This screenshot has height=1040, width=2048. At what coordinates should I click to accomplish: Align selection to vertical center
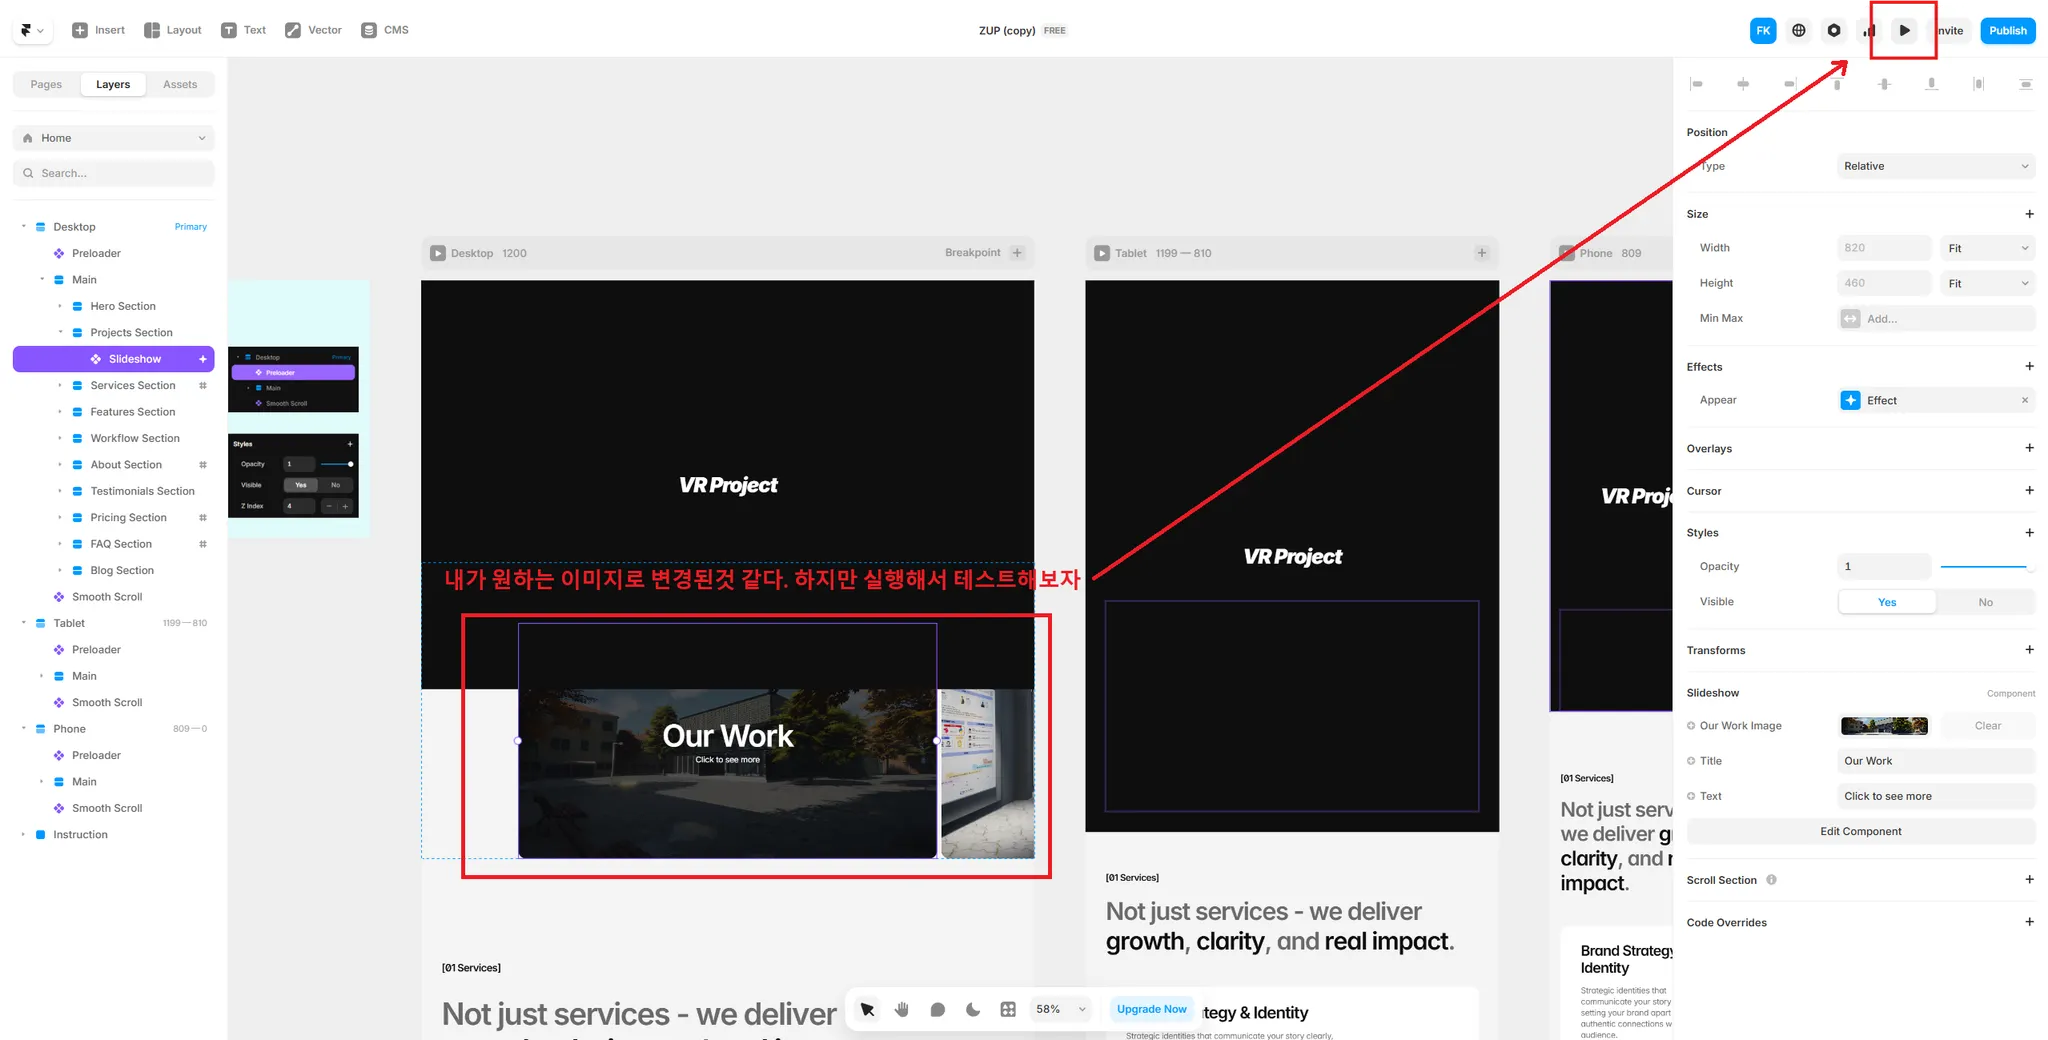1884,84
